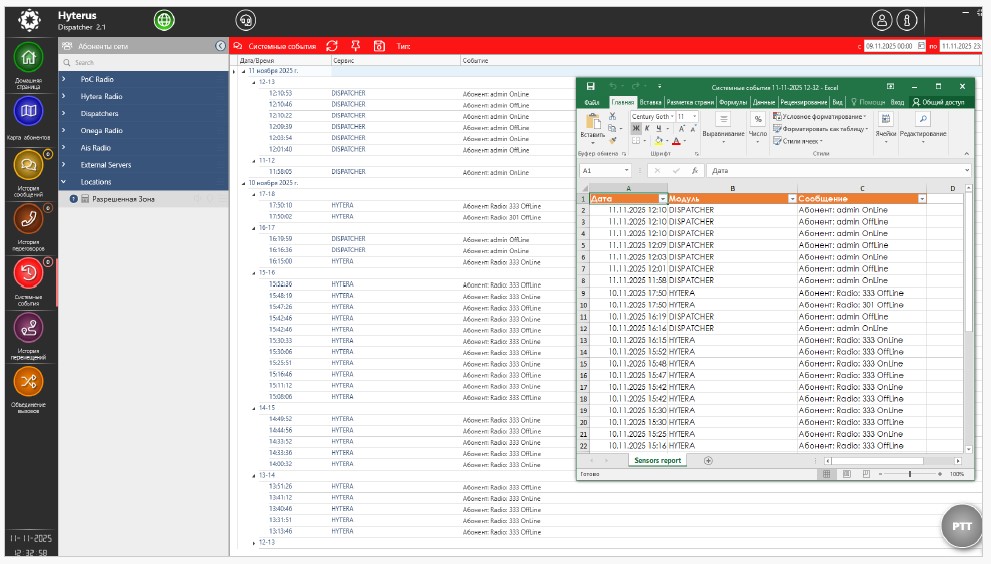
Task: Click the headset operator icon
Action: pos(246,20)
